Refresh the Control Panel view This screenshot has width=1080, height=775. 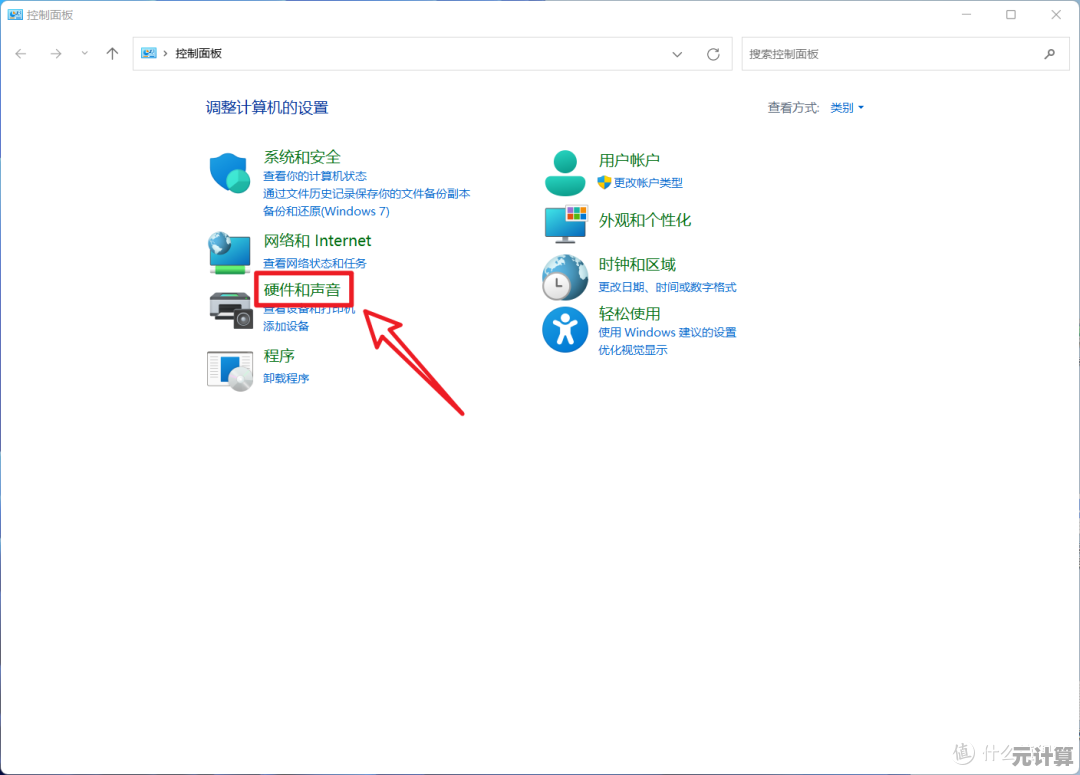click(713, 54)
